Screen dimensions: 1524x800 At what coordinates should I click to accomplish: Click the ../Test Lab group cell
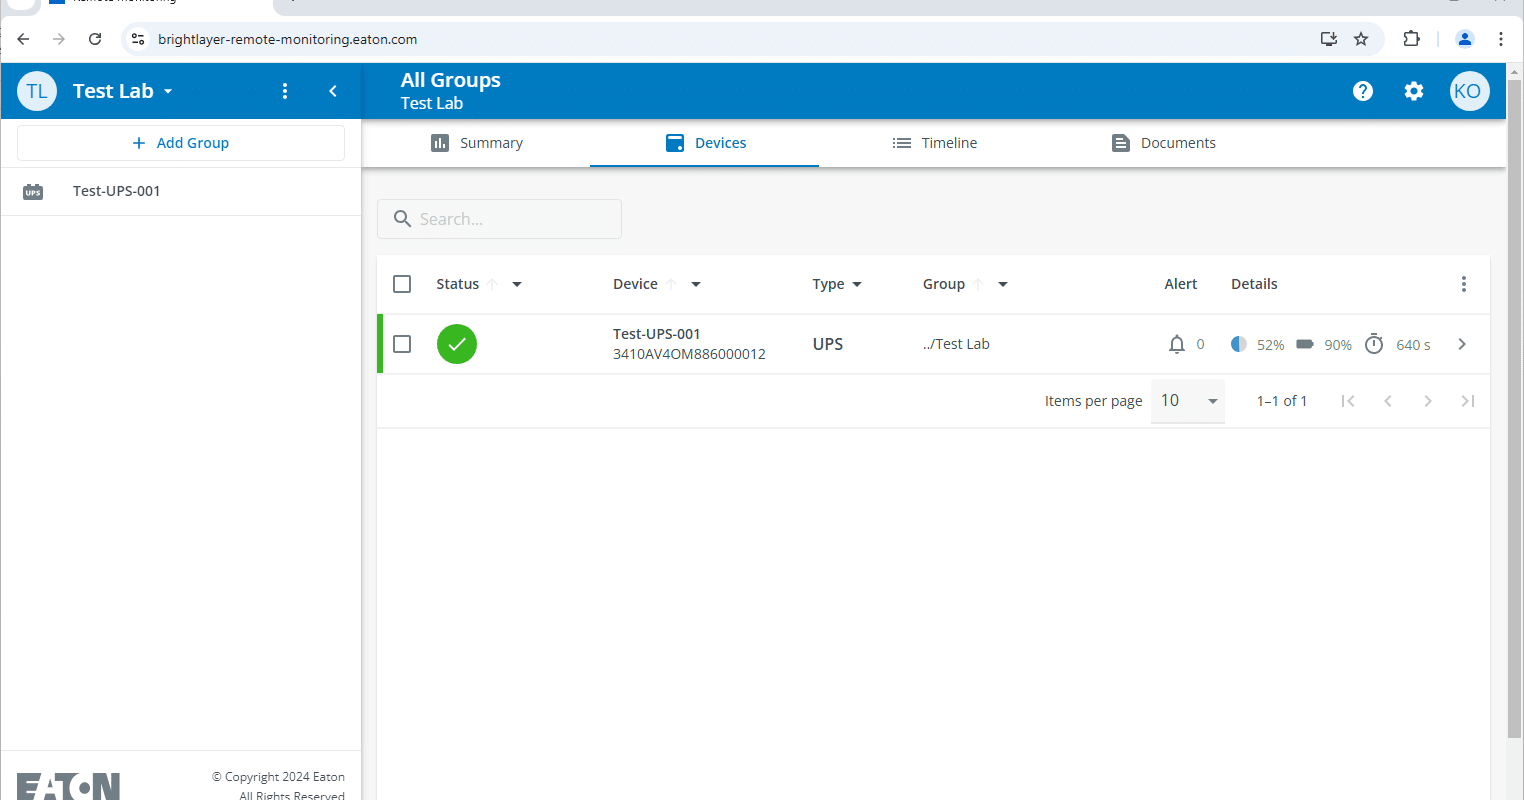956,344
